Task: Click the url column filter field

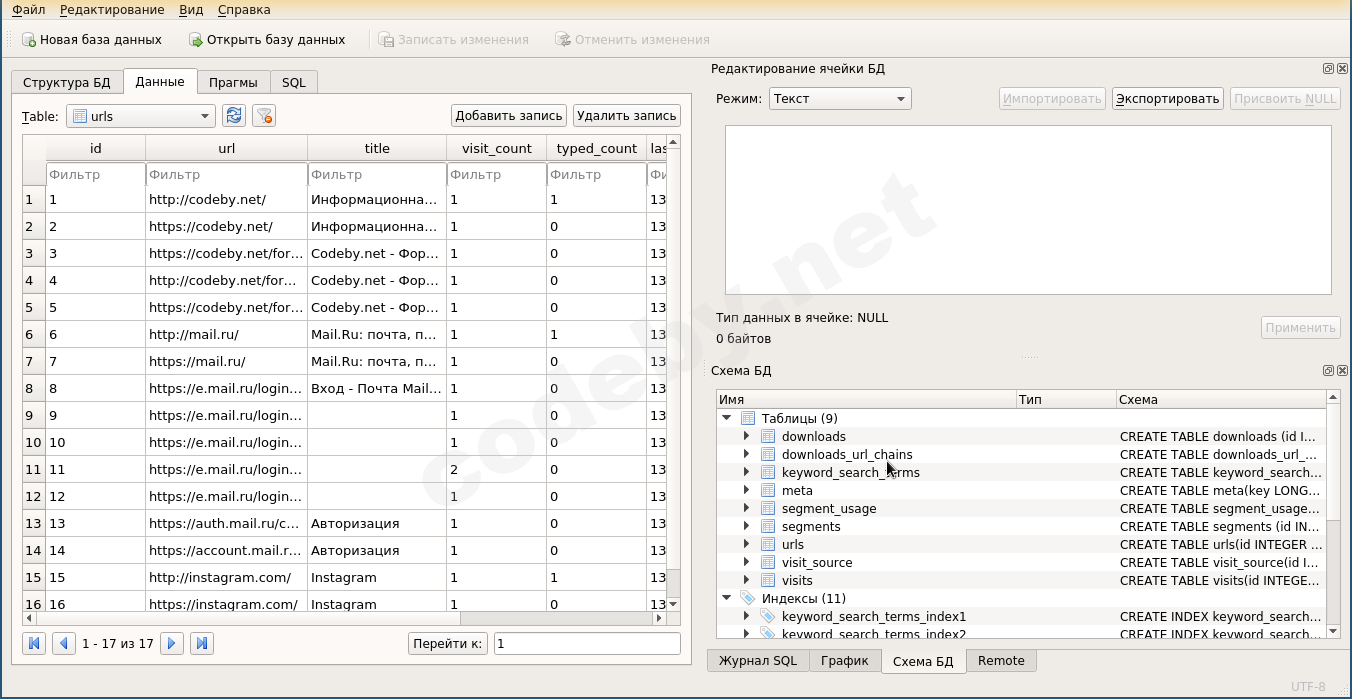Action: (x=226, y=175)
